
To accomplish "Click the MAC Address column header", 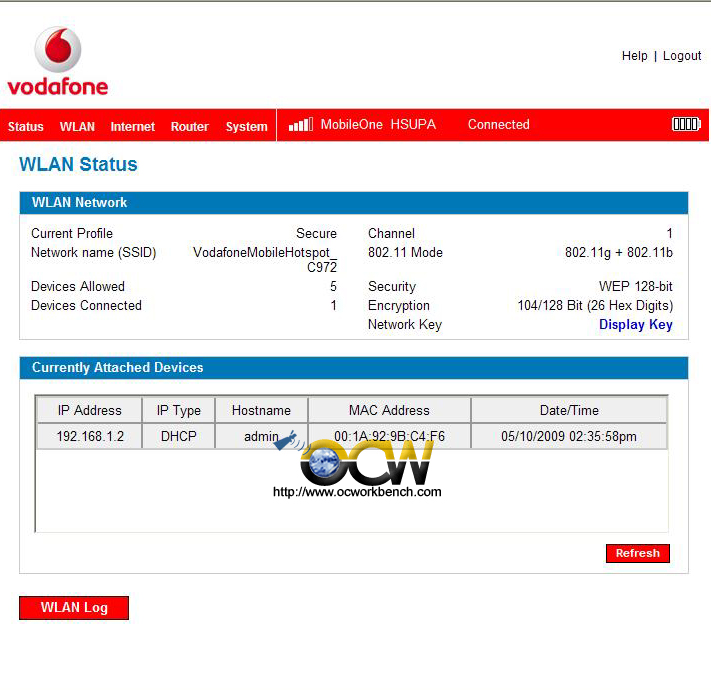I will point(389,410).
